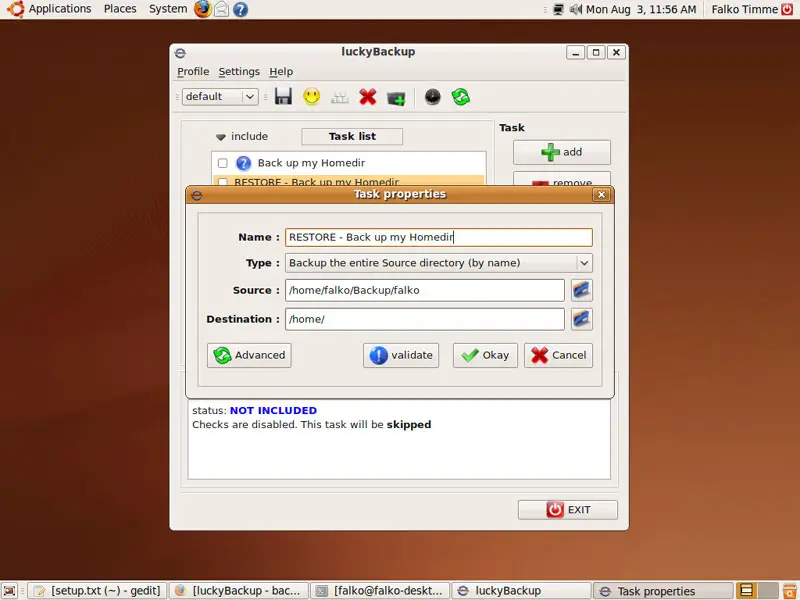
Task: Confirm with the Okay button
Action: [485, 355]
